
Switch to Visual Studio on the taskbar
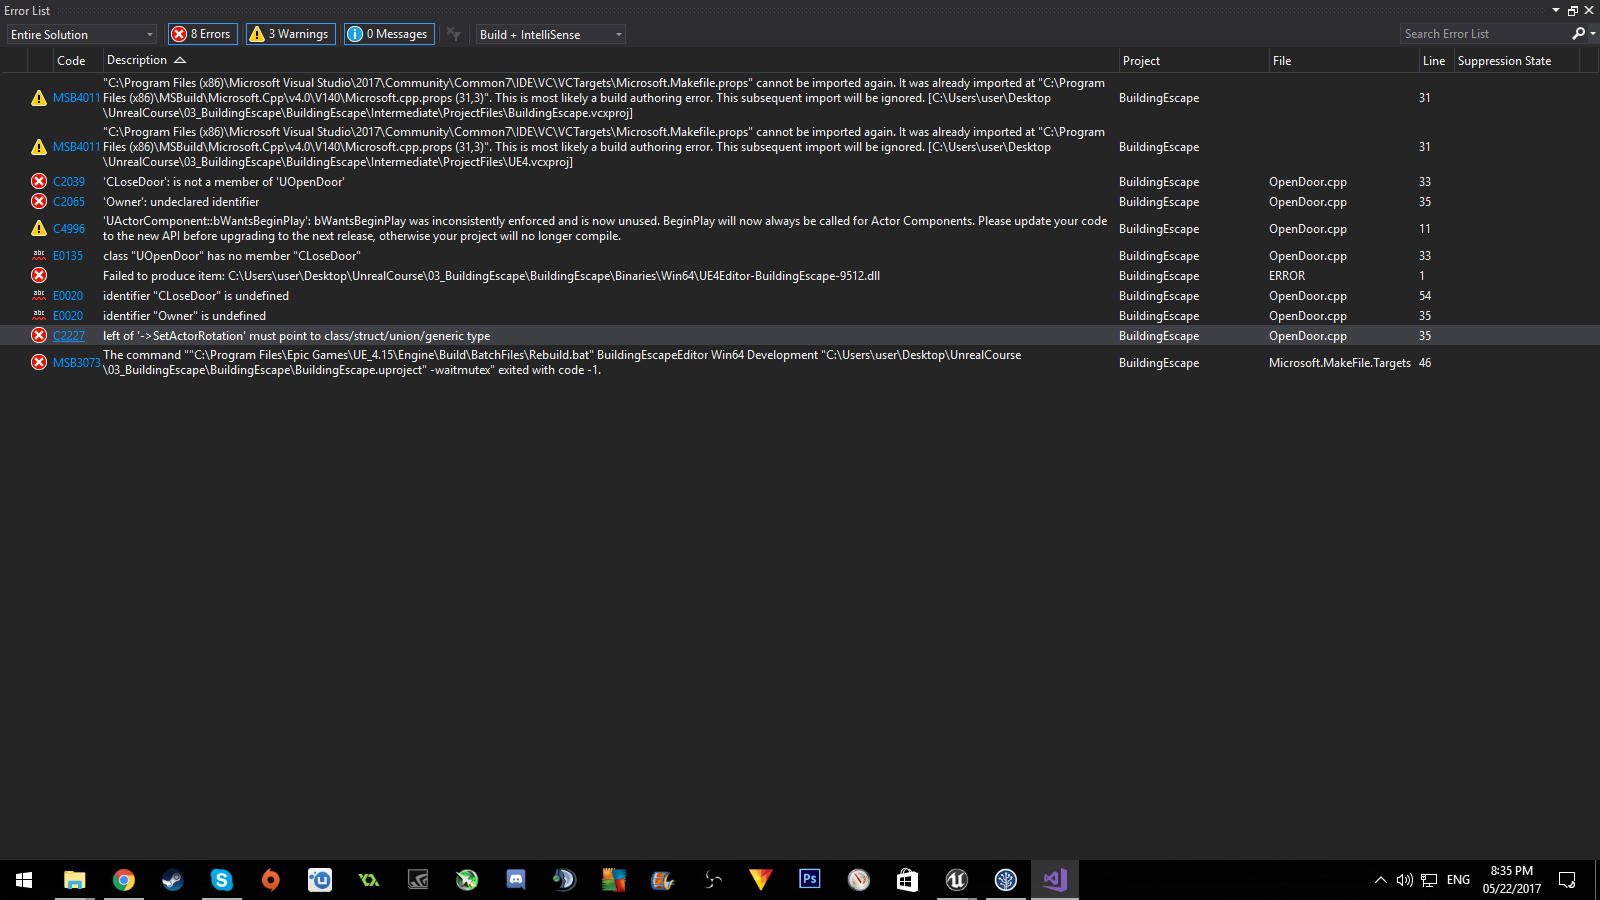pos(1054,880)
